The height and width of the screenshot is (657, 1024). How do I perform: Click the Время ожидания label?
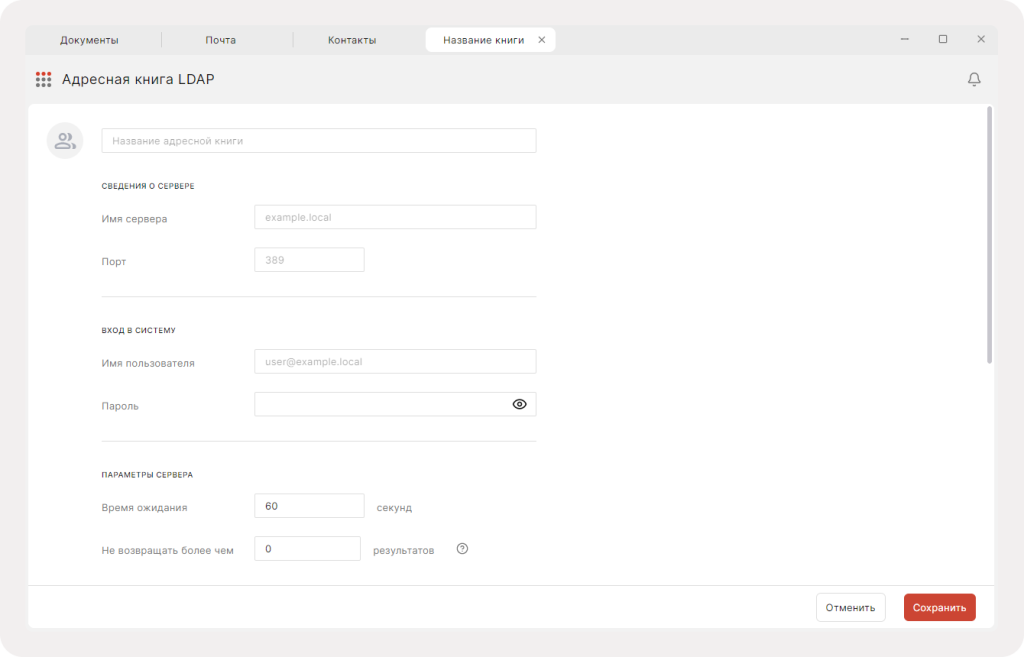pyautogui.click(x=144, y=507)
